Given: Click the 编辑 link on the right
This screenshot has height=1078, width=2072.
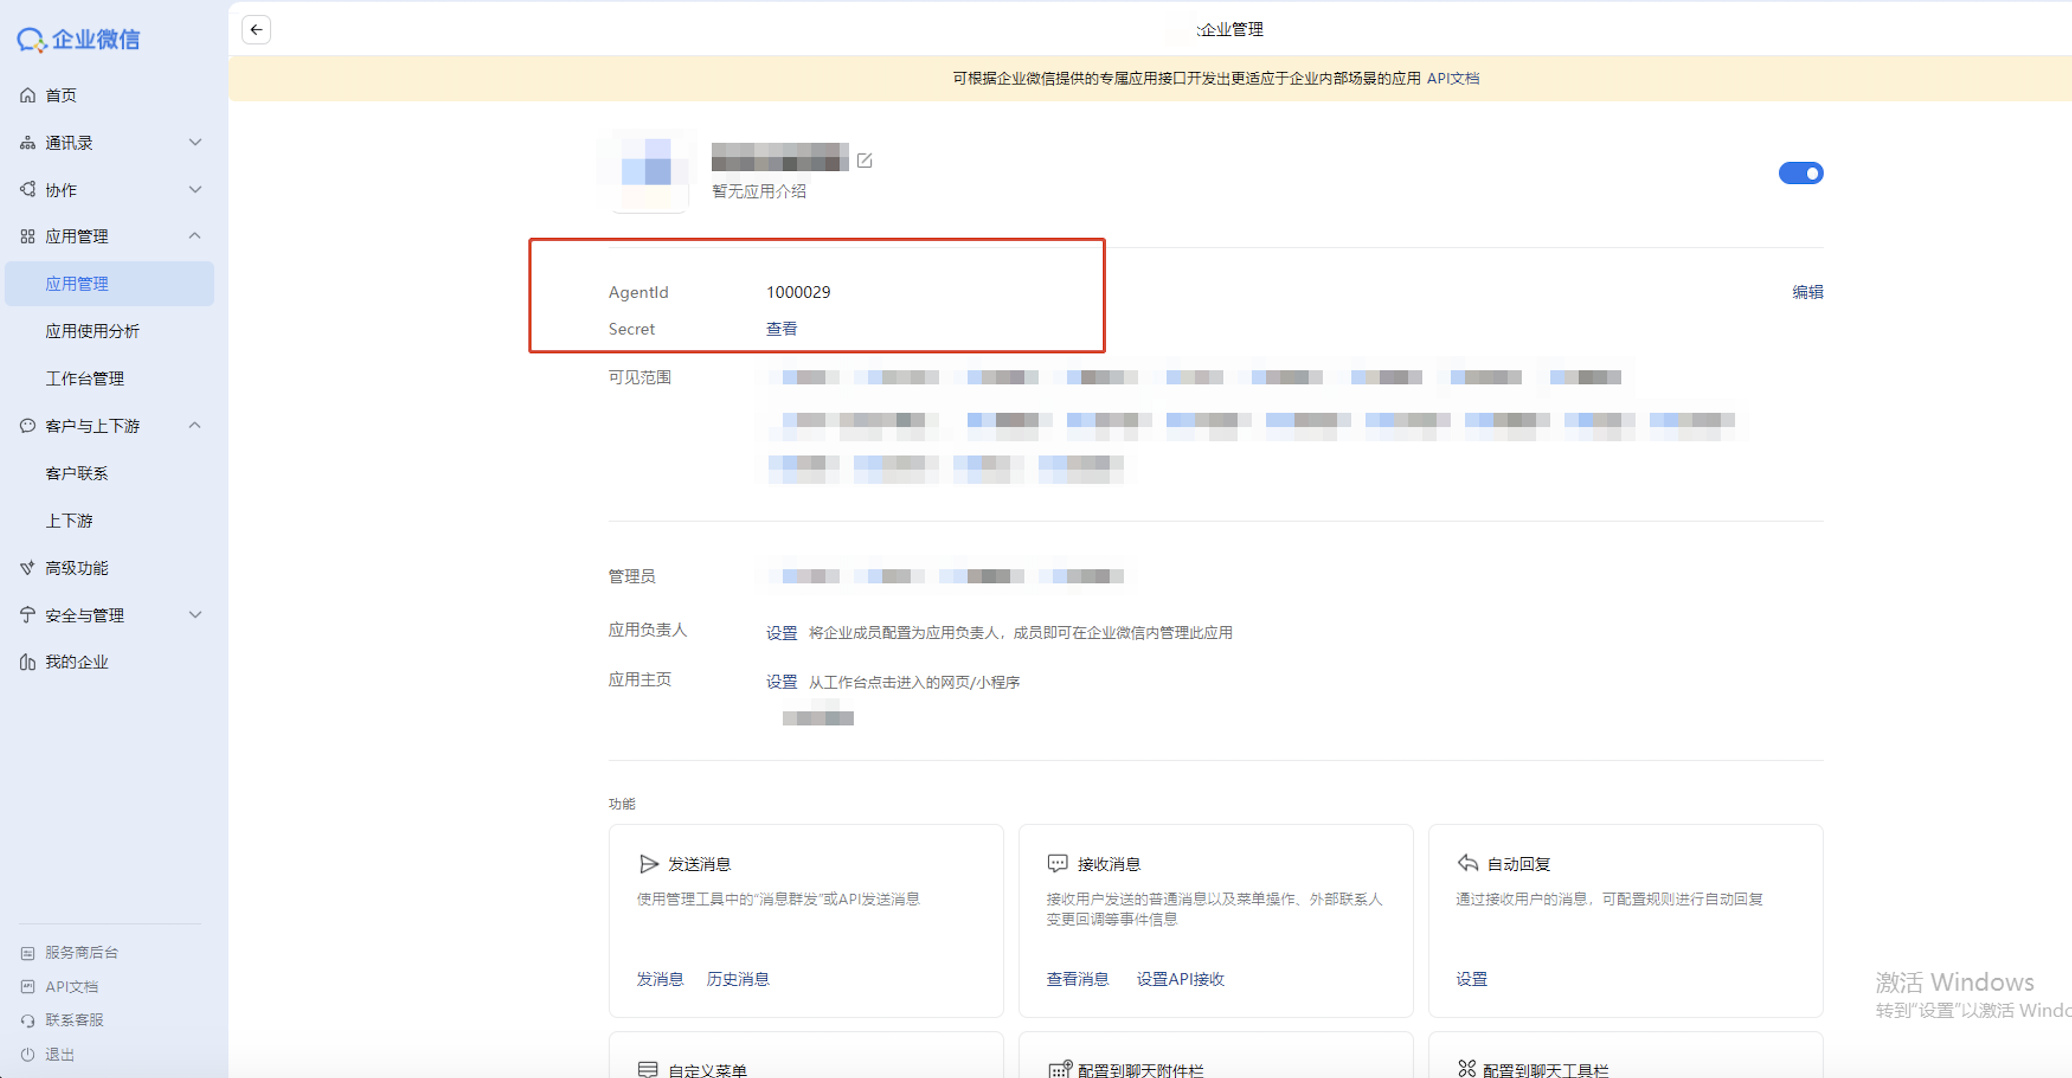Looking at the screenshot, I should click(1807, 292).
